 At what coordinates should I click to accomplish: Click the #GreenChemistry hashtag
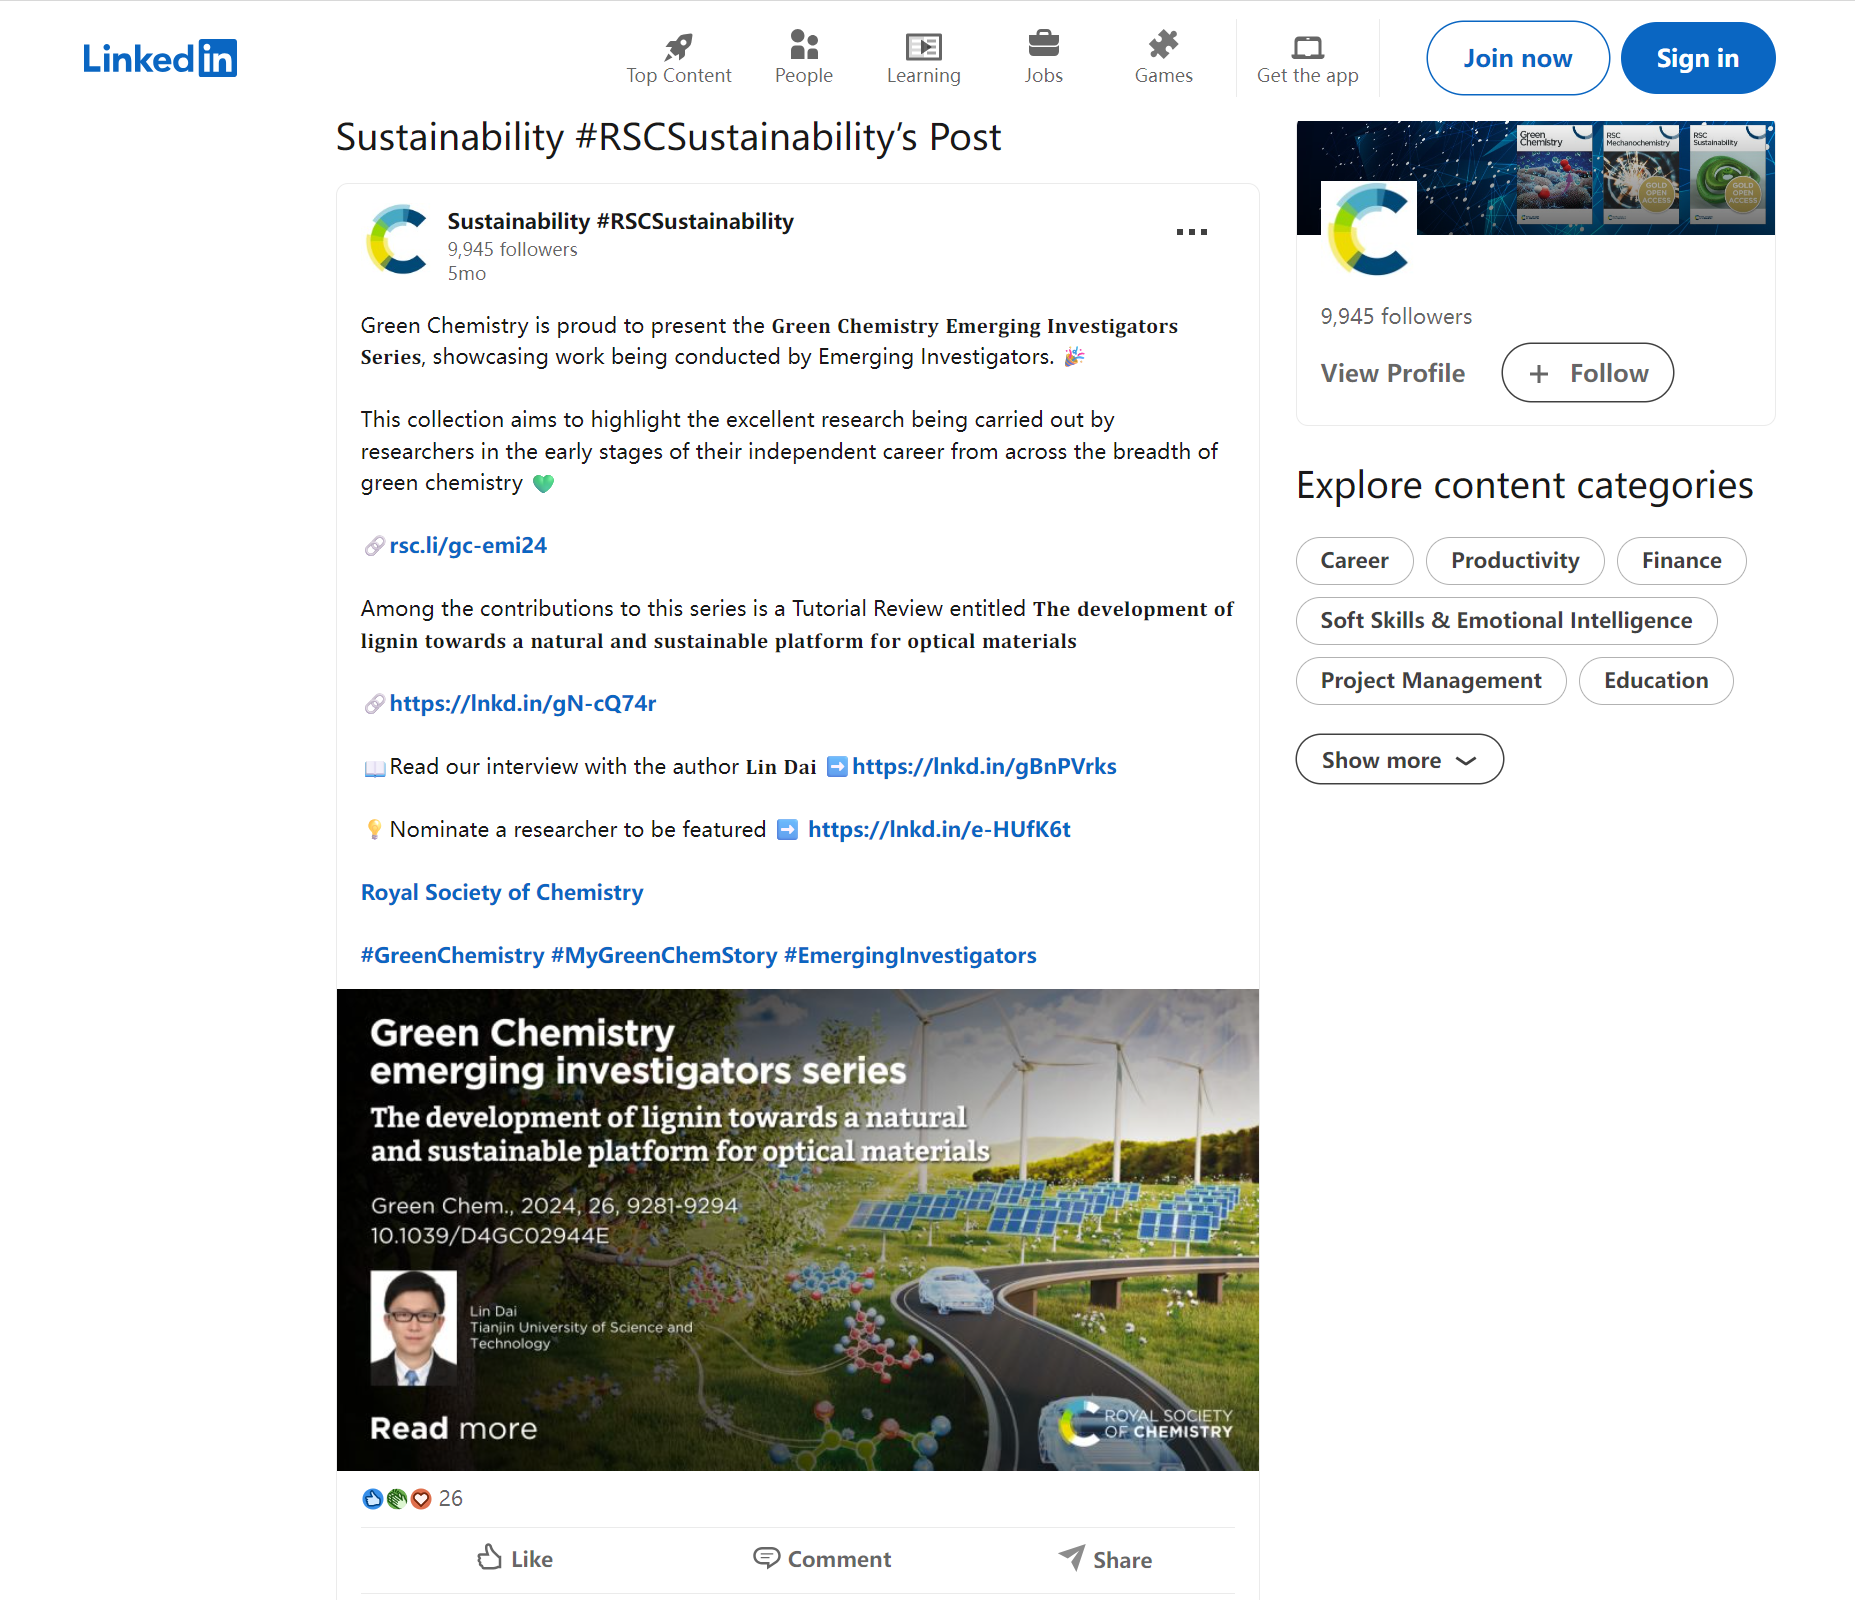(453, 955)
